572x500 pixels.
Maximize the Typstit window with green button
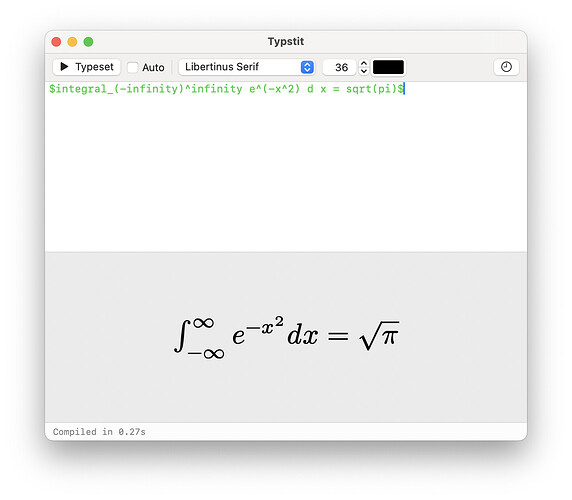coord(88,42)
